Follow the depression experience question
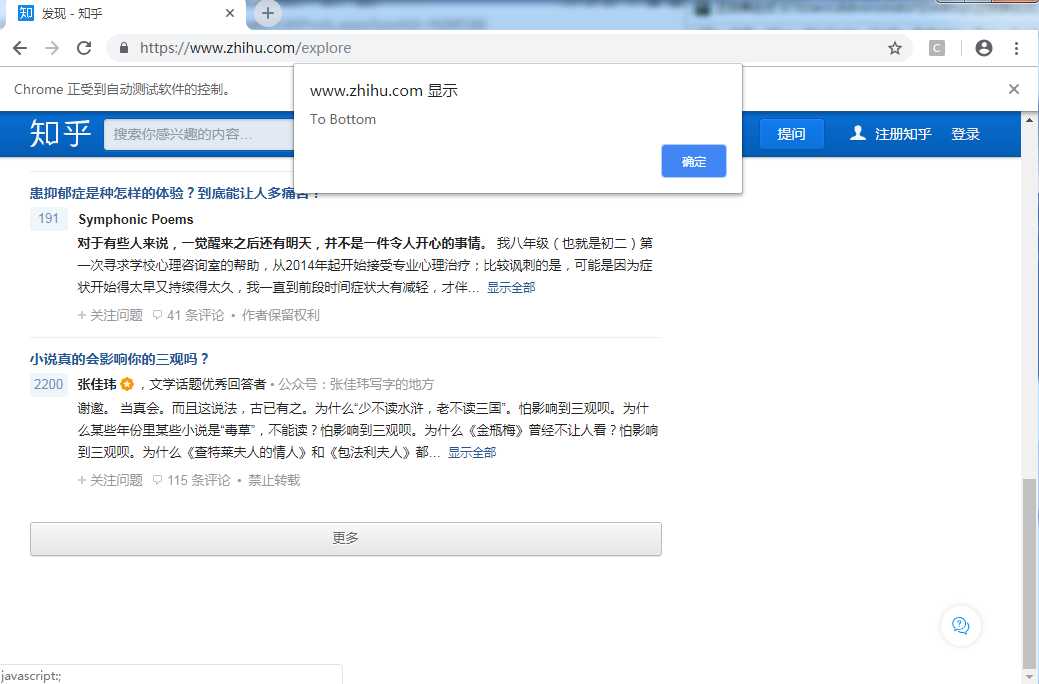 110,315
